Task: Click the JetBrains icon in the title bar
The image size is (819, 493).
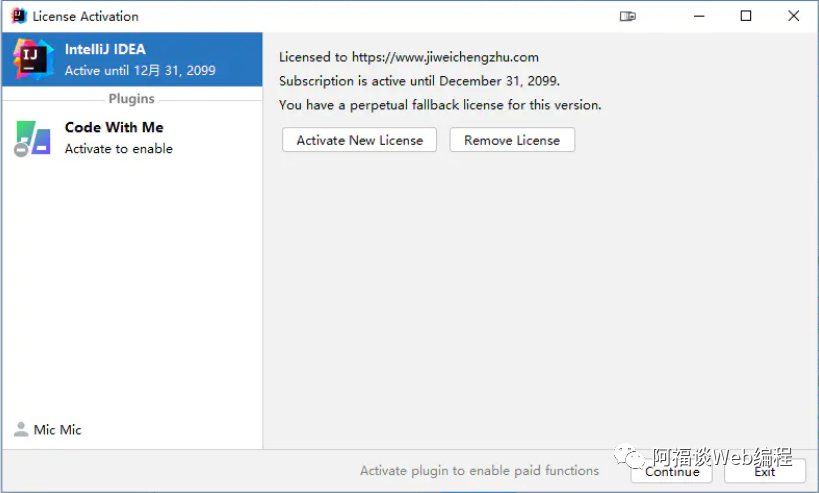Action: (x=19, y=16)
